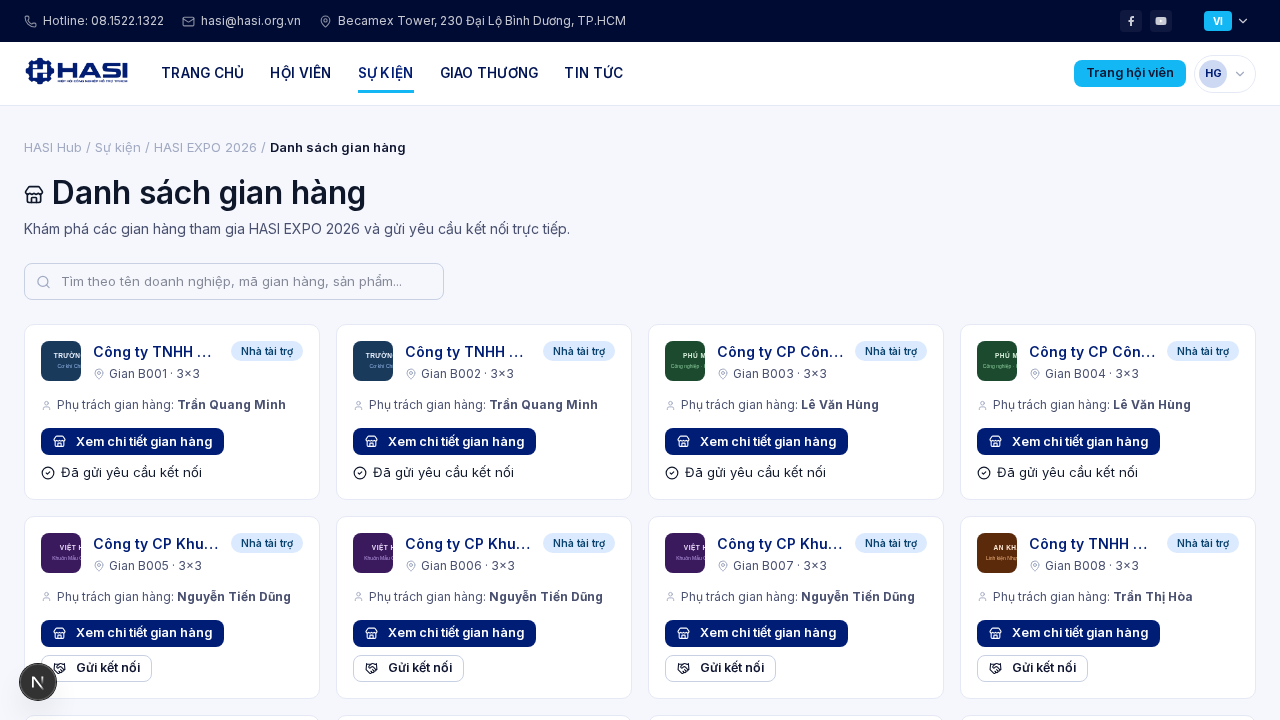Image resolution: width=1280 pixels, height=720 pixels.
Task: Click the check-circle icon on booth B004 card
Action: pyautogui.click(x=984, y=473)
